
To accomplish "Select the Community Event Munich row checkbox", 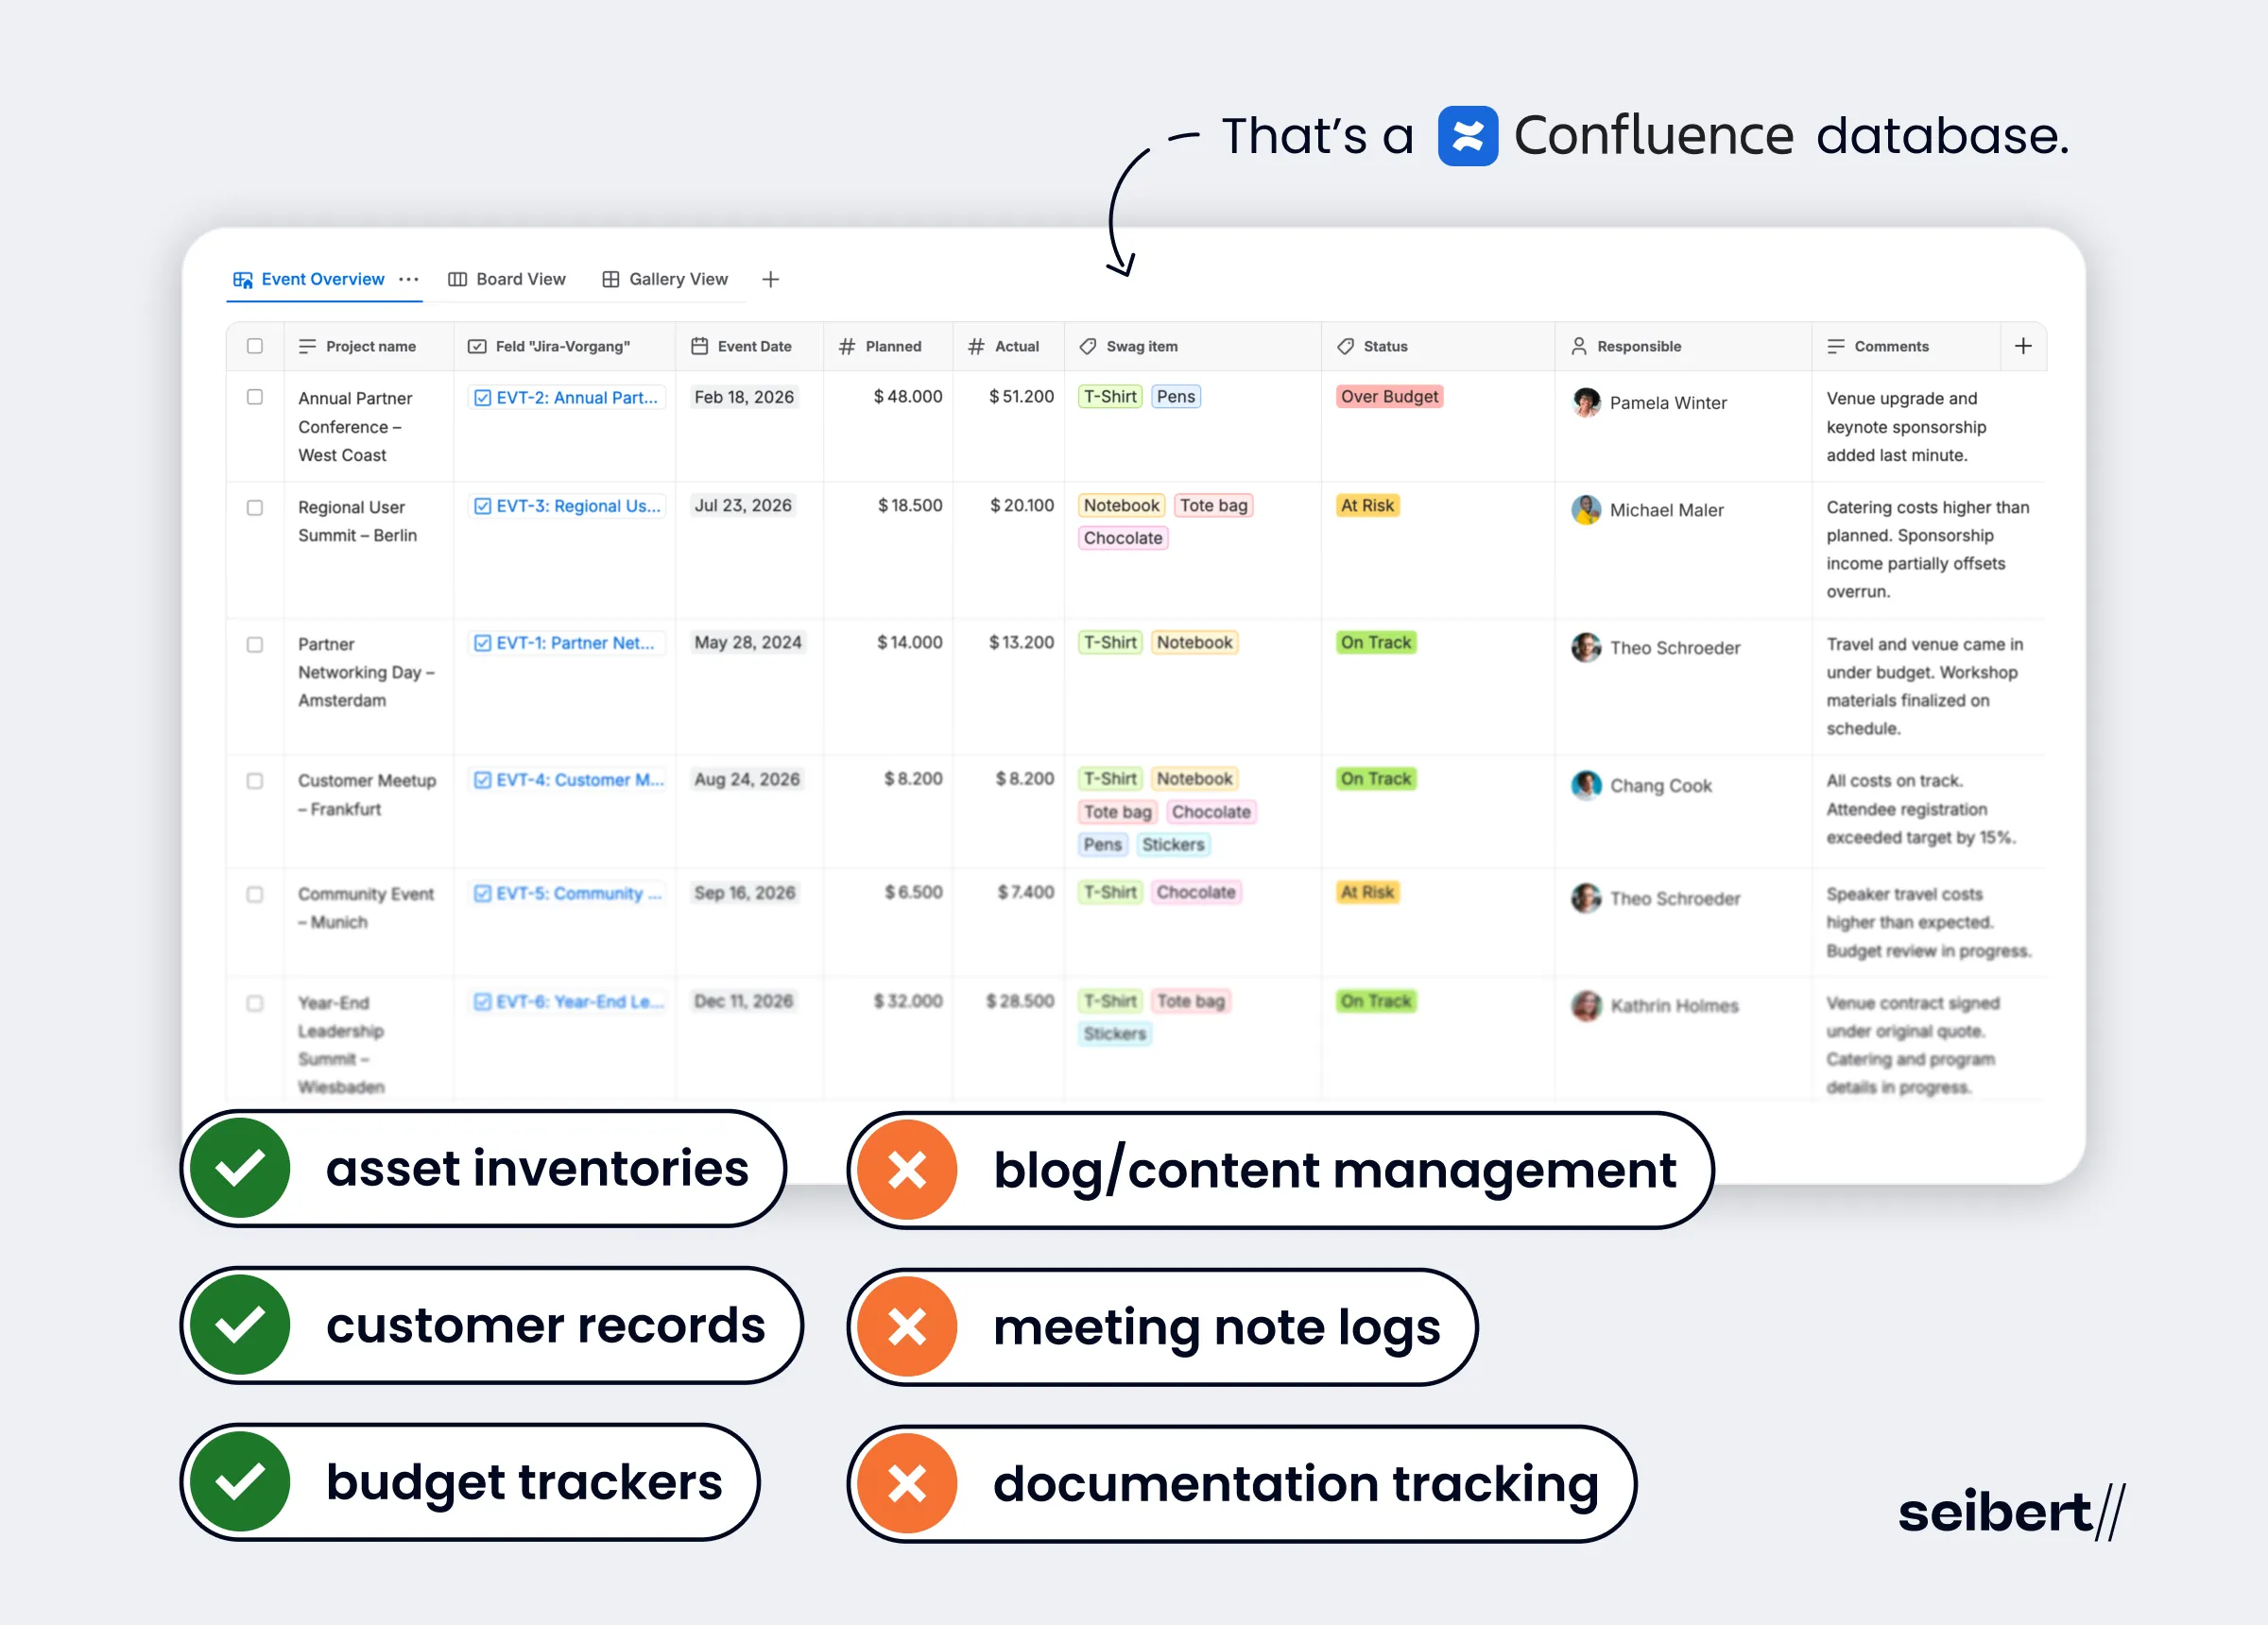I will coord(255,894).
